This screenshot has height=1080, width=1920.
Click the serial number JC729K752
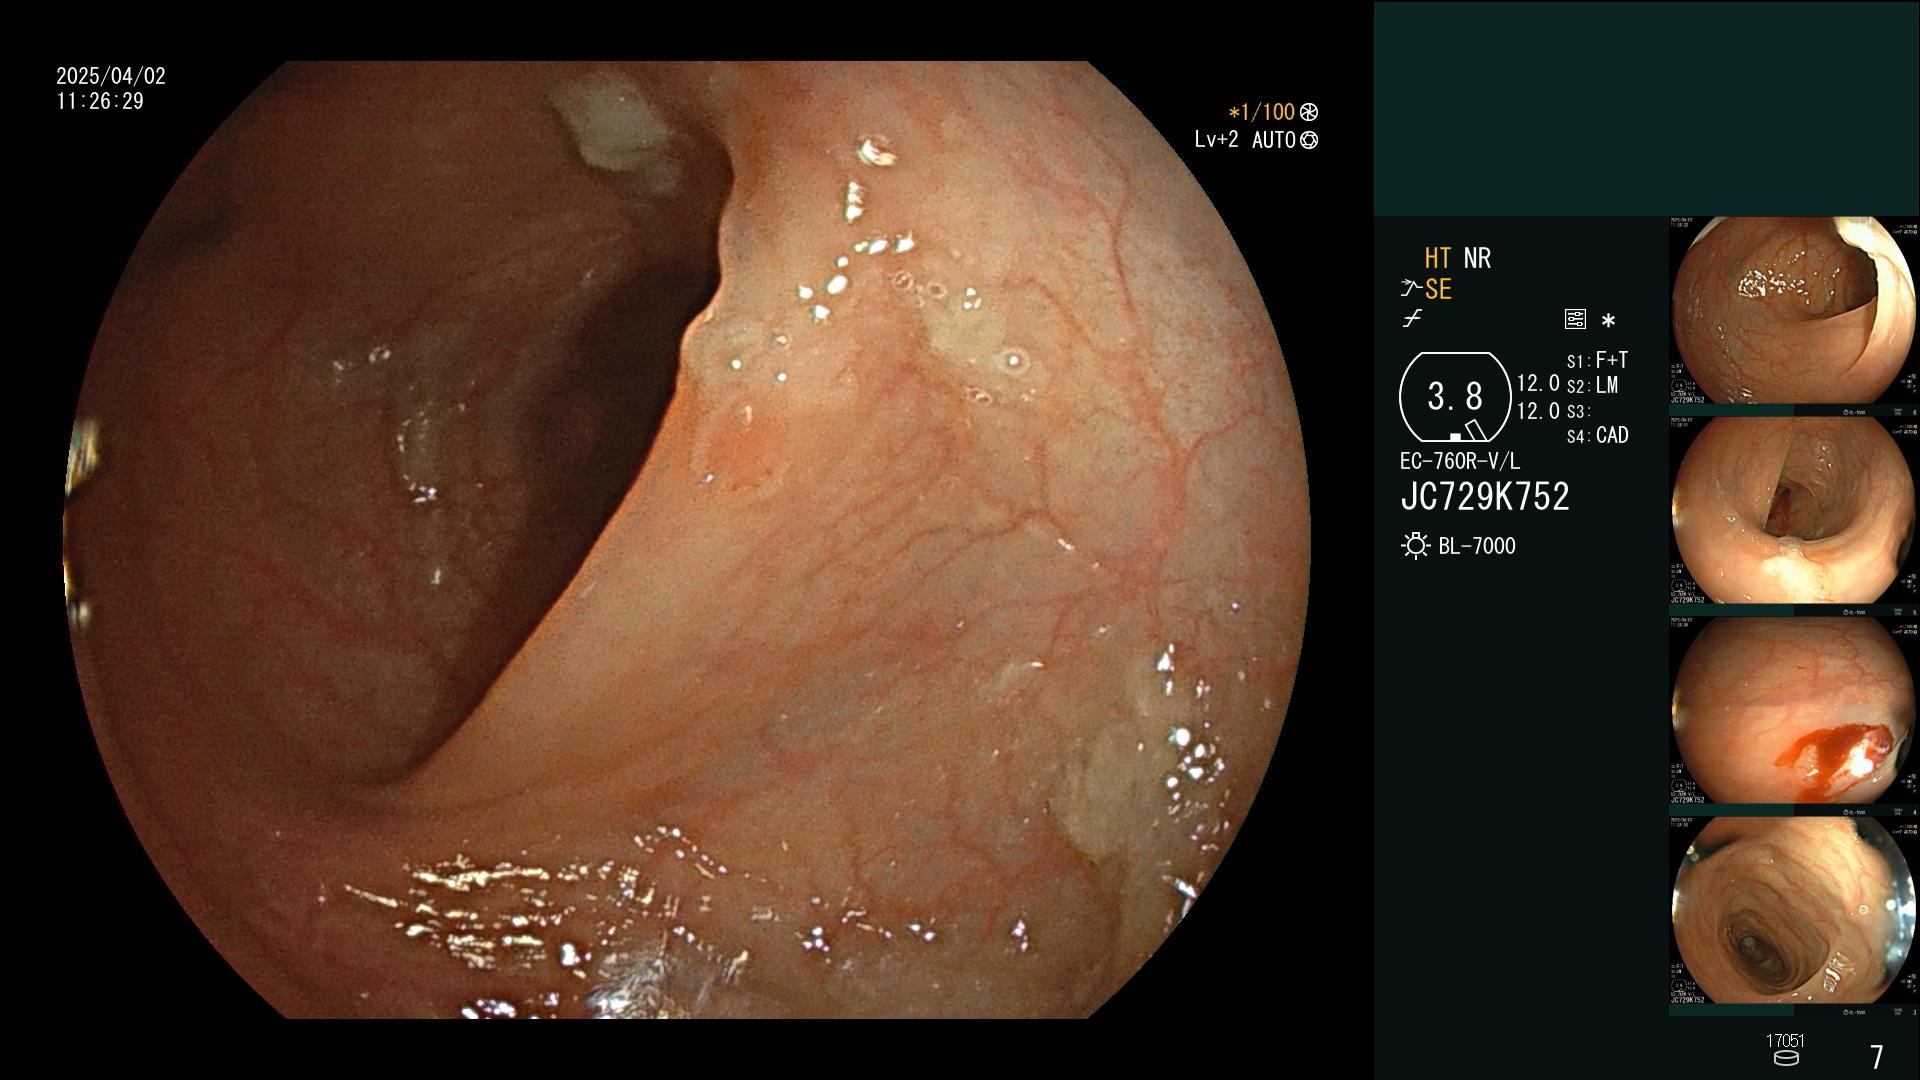tap(1485, 497)
